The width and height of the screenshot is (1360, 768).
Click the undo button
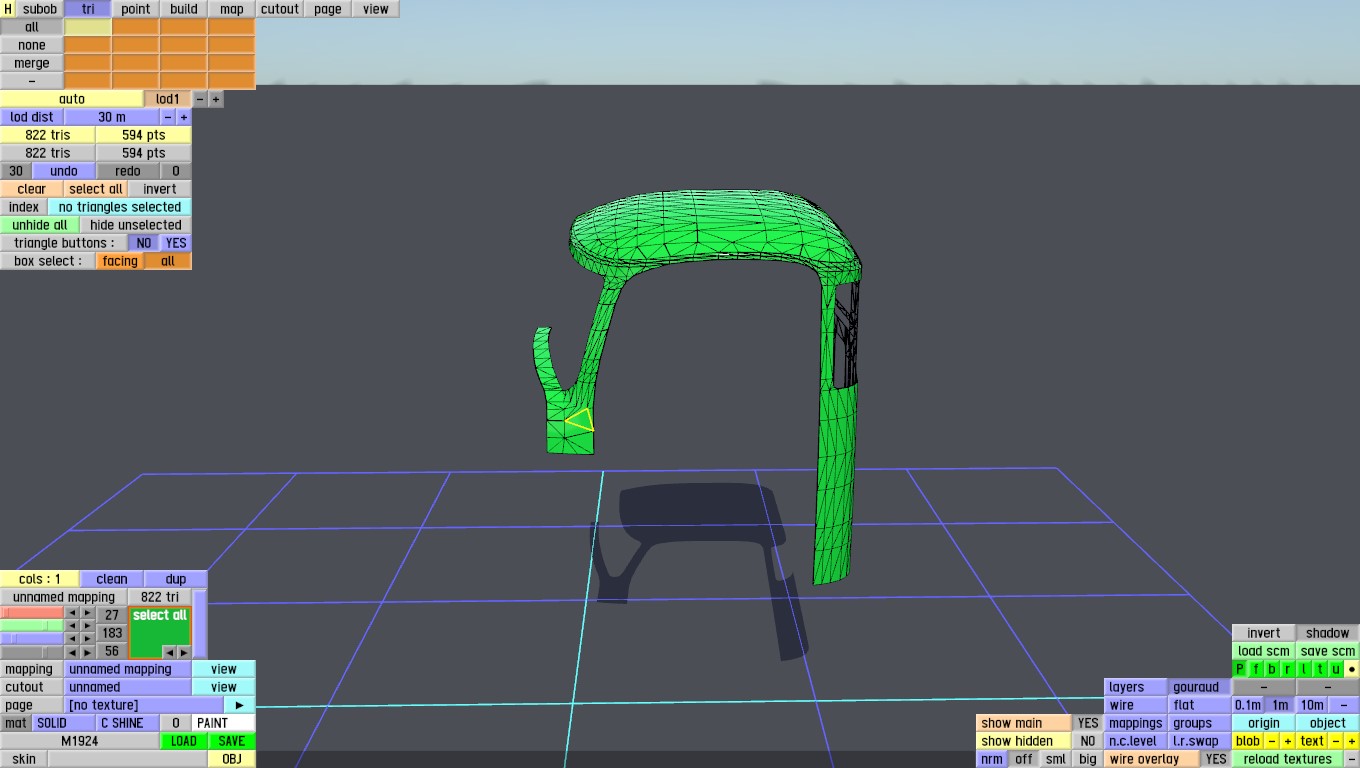pos(64,171)
